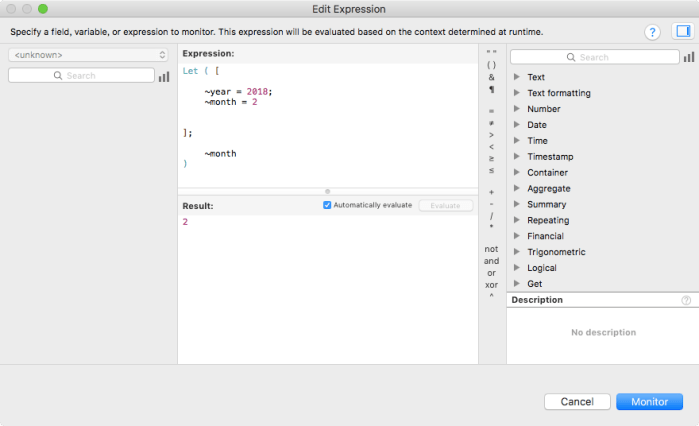699x426 pixels.
Task: Open the <unknown> table dropdown
Action: pos(89,55)
